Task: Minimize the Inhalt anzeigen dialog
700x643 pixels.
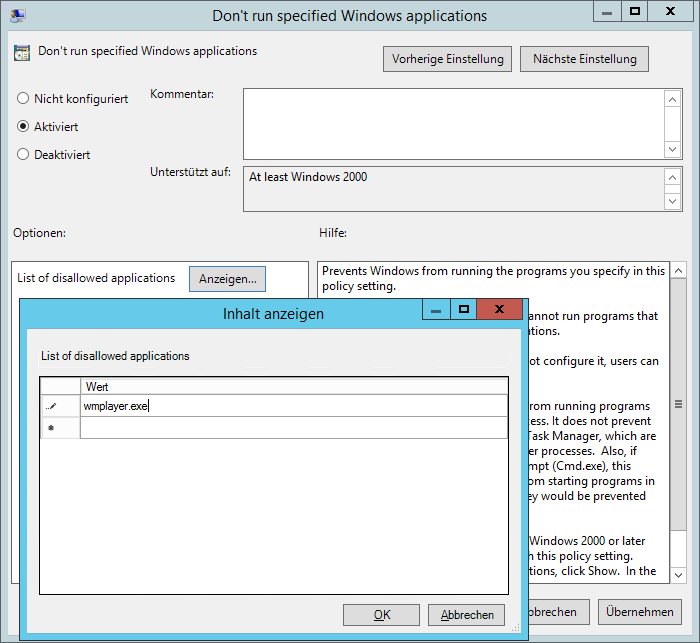Action: [435, 310]
